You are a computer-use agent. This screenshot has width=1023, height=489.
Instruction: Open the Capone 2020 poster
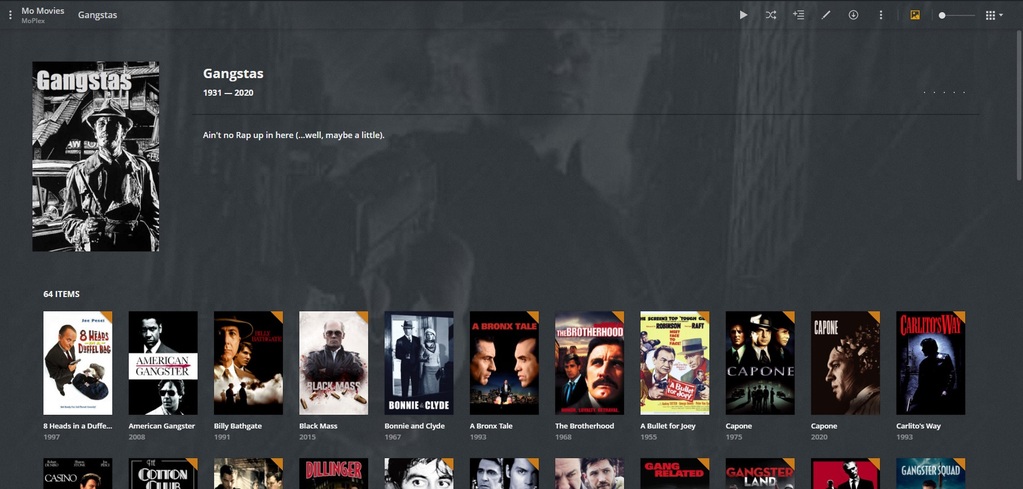click(x=846, y=363)
